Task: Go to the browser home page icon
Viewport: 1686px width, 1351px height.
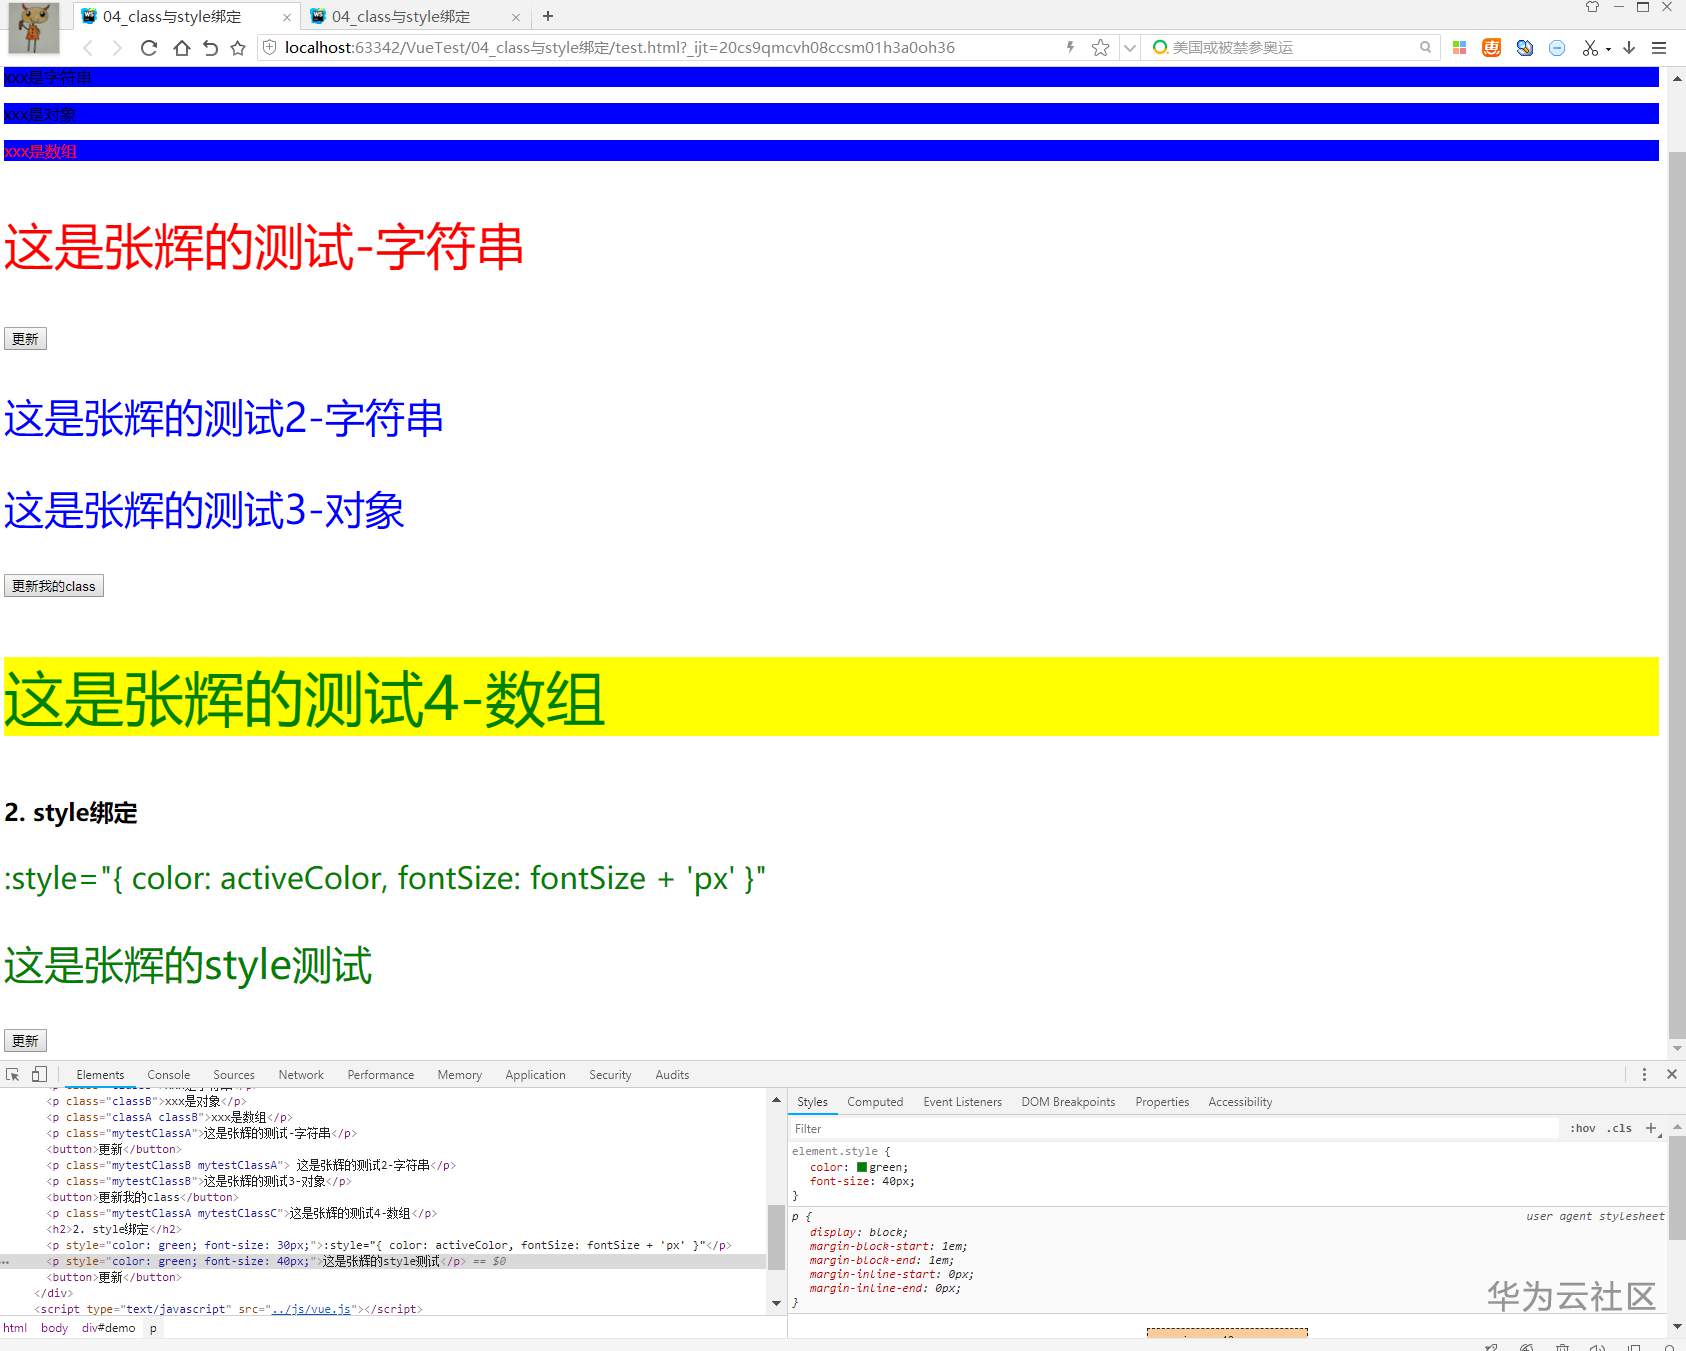Action: 181,48
